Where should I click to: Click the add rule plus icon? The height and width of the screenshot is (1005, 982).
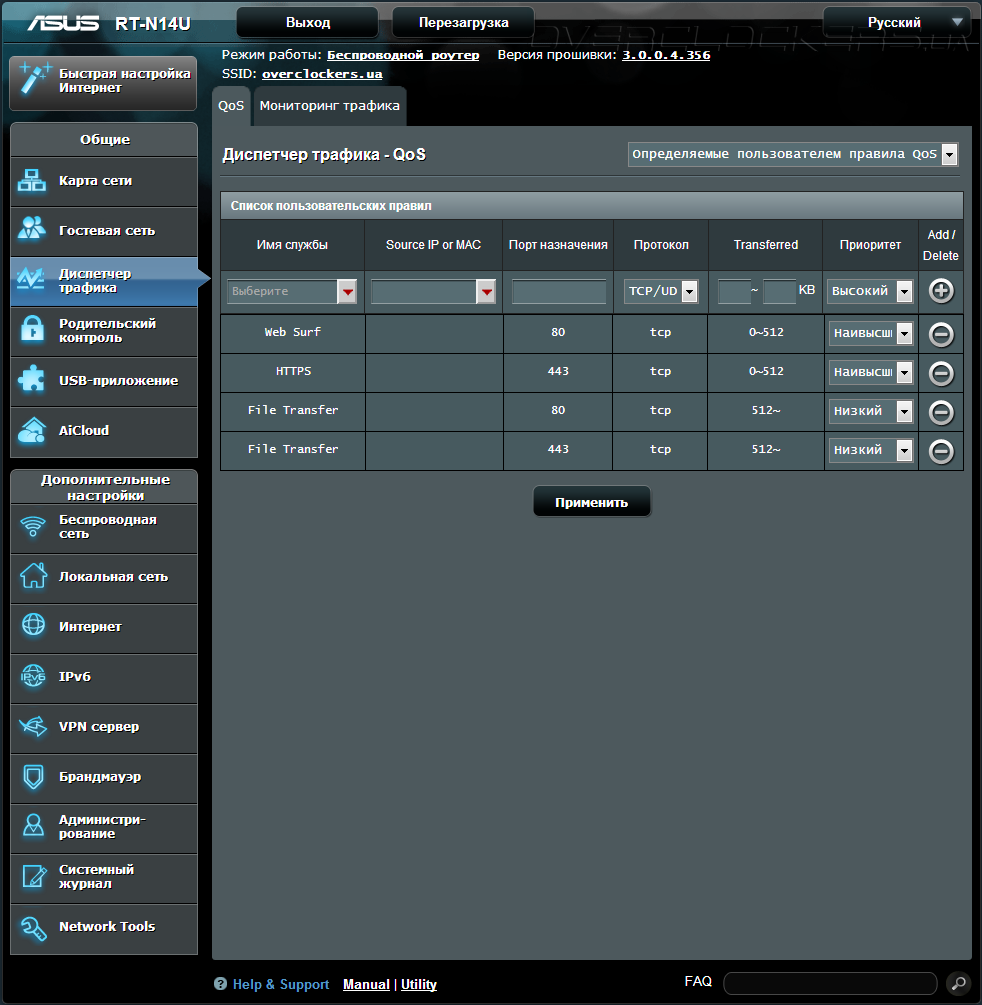tap(941, 291)
